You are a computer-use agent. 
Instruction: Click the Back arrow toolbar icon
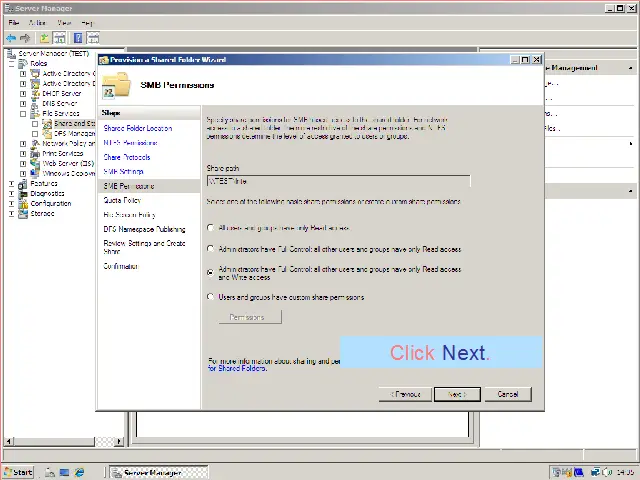click(x=11, y=38)
